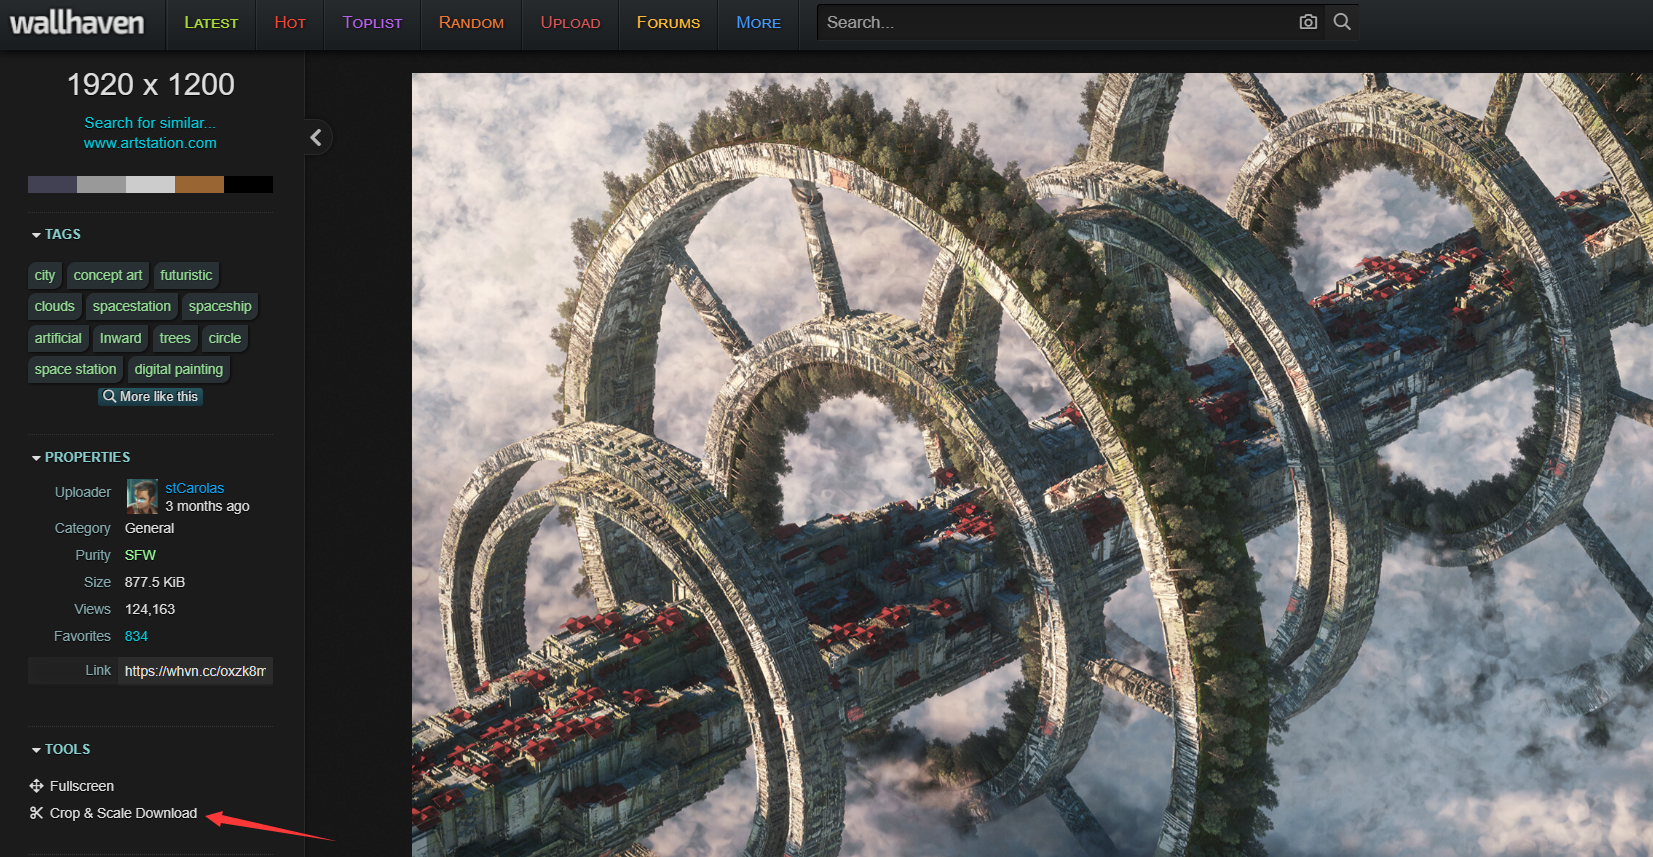Click the artificial tag
Viewport: 1653px width, 857px height.
(58, 338)
